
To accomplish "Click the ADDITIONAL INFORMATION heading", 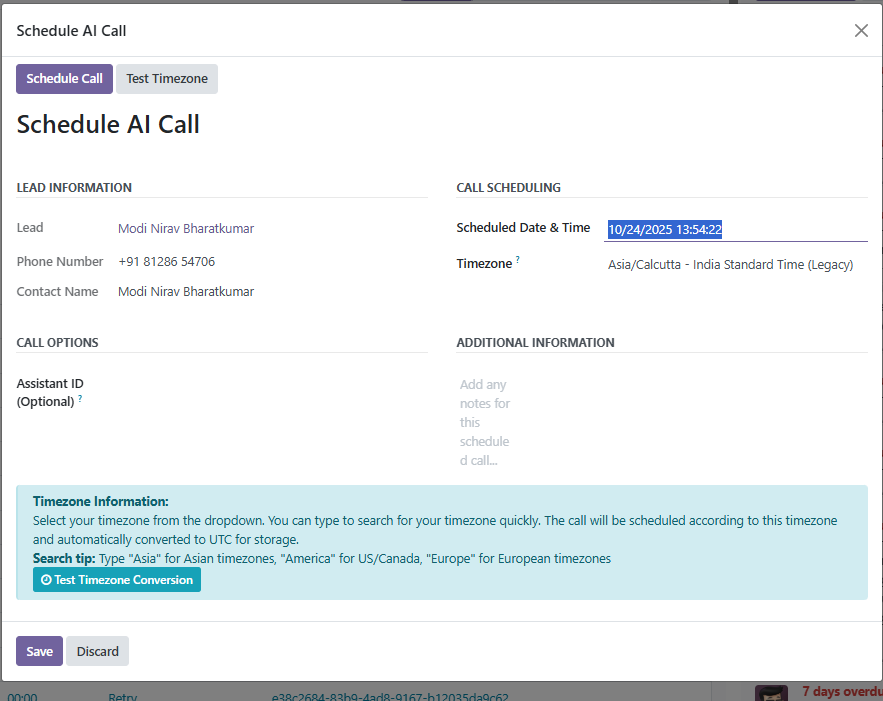I will click(536, 342).
